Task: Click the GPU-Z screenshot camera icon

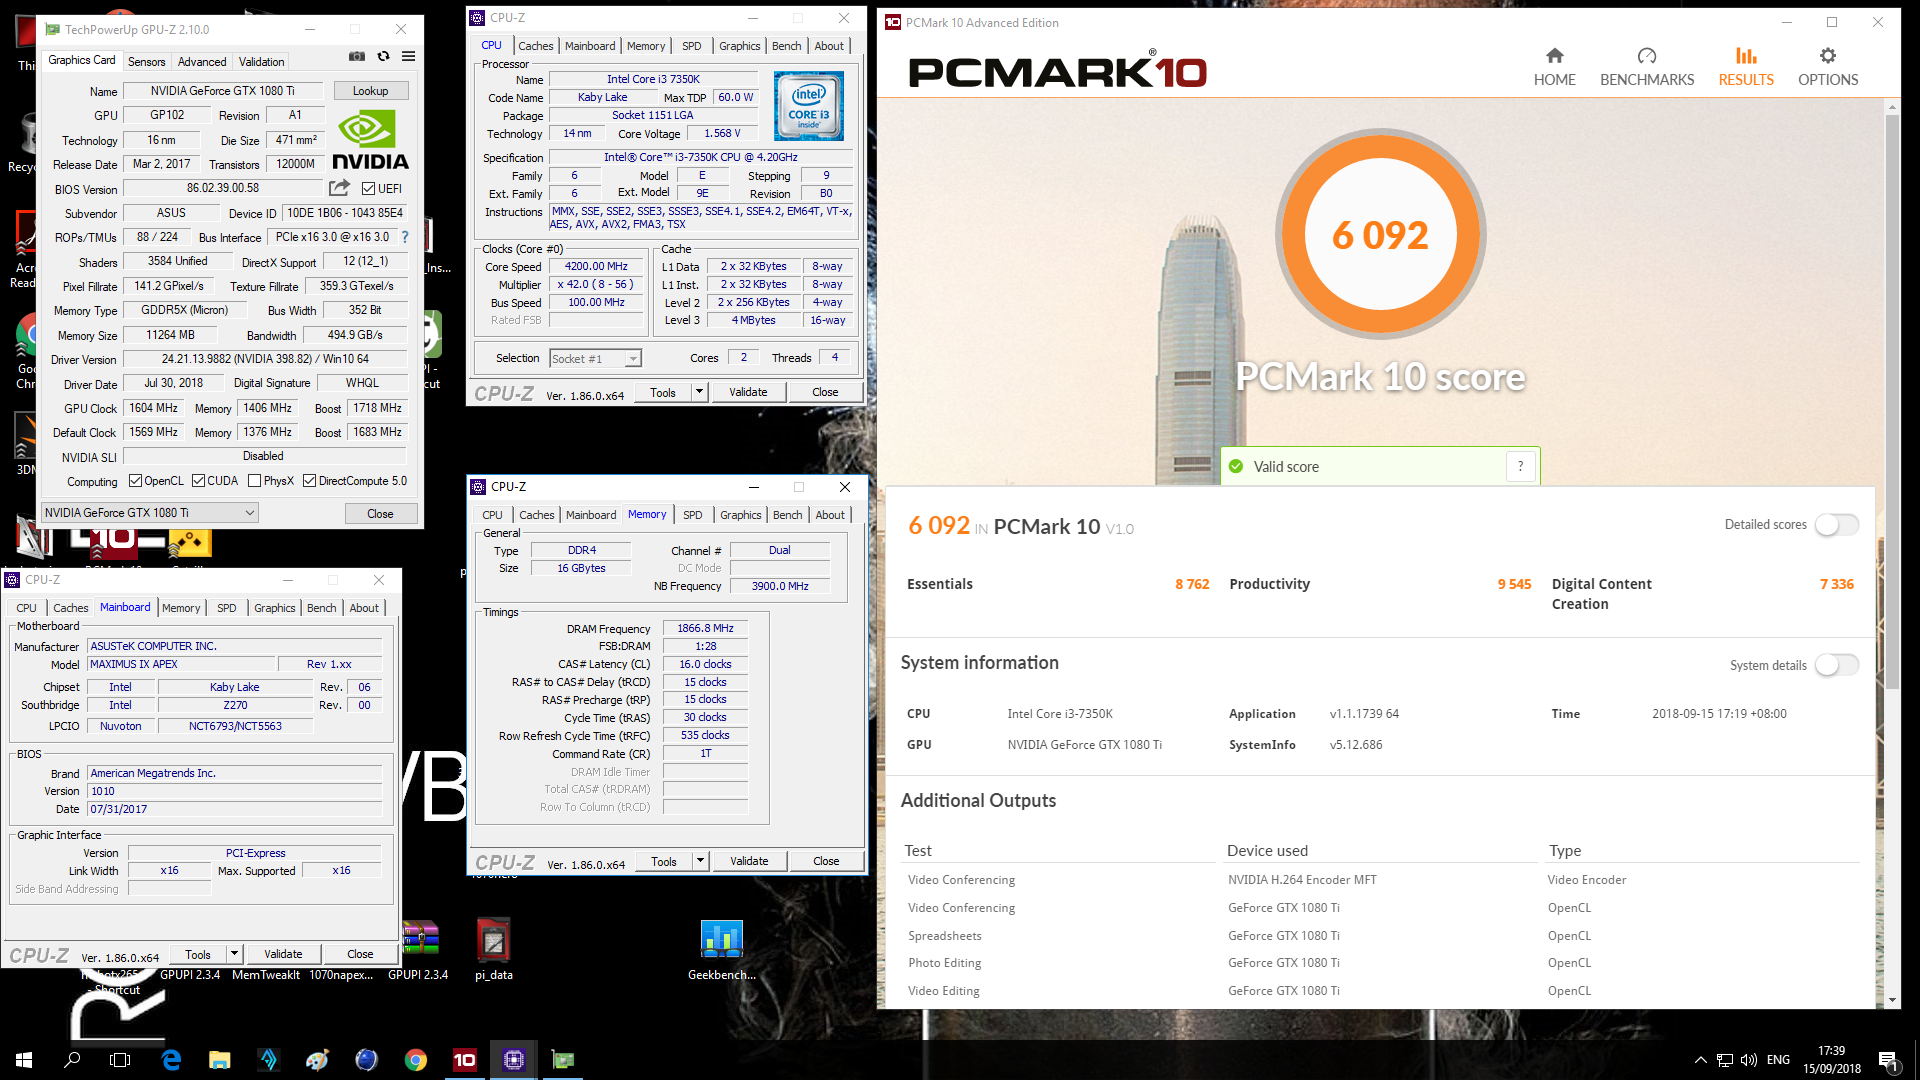Action: coord(356,57)
